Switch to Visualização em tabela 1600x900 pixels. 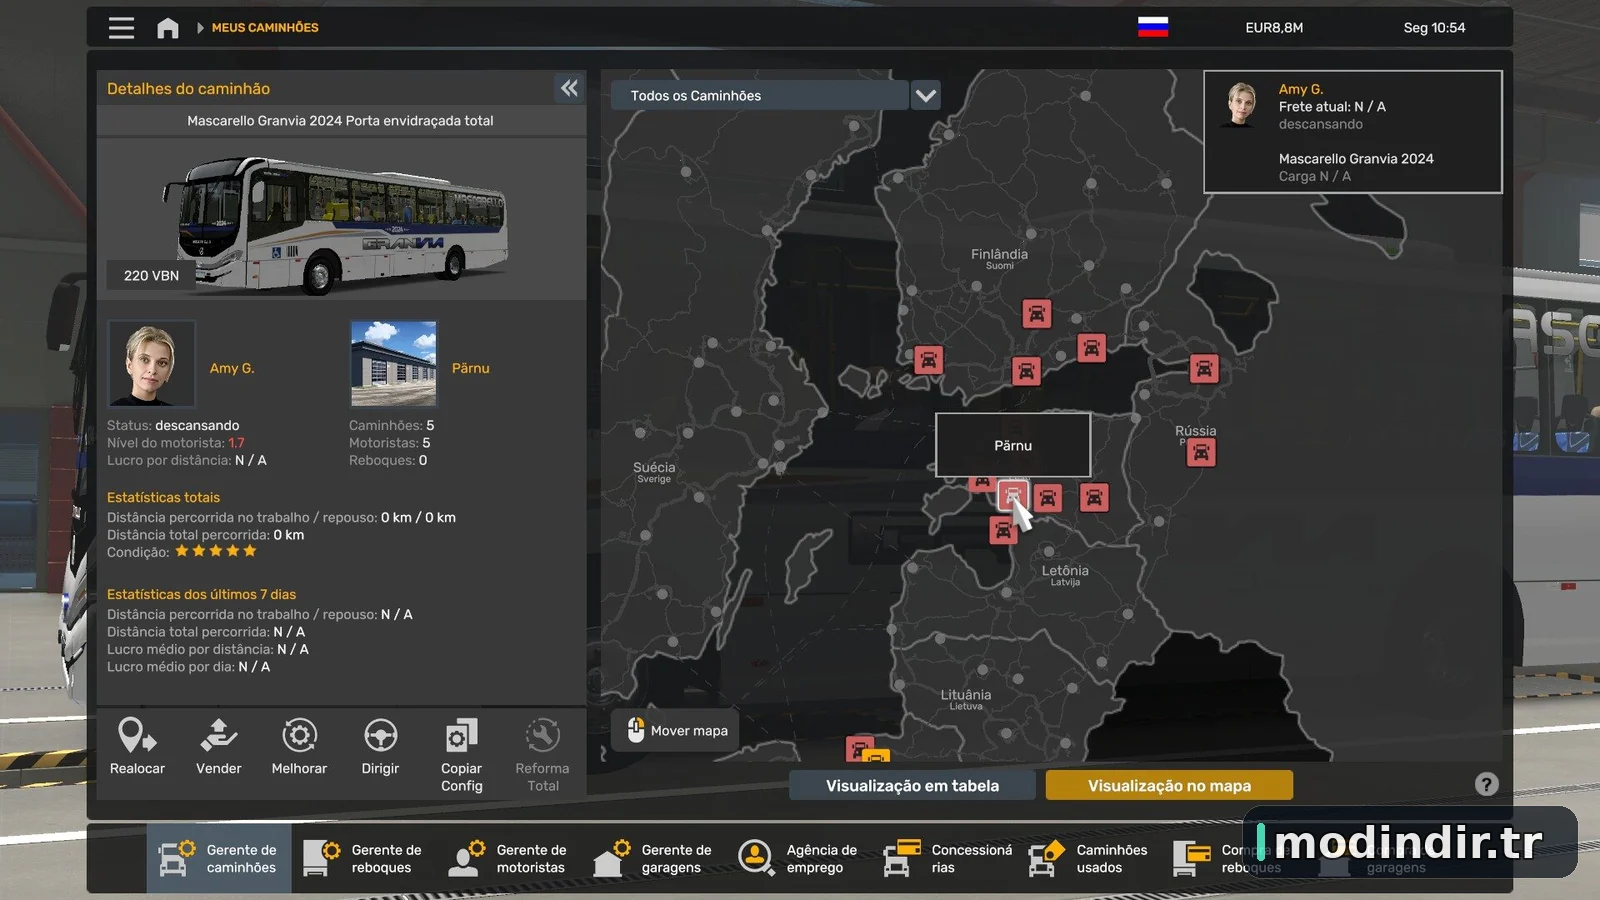[912, 786]
